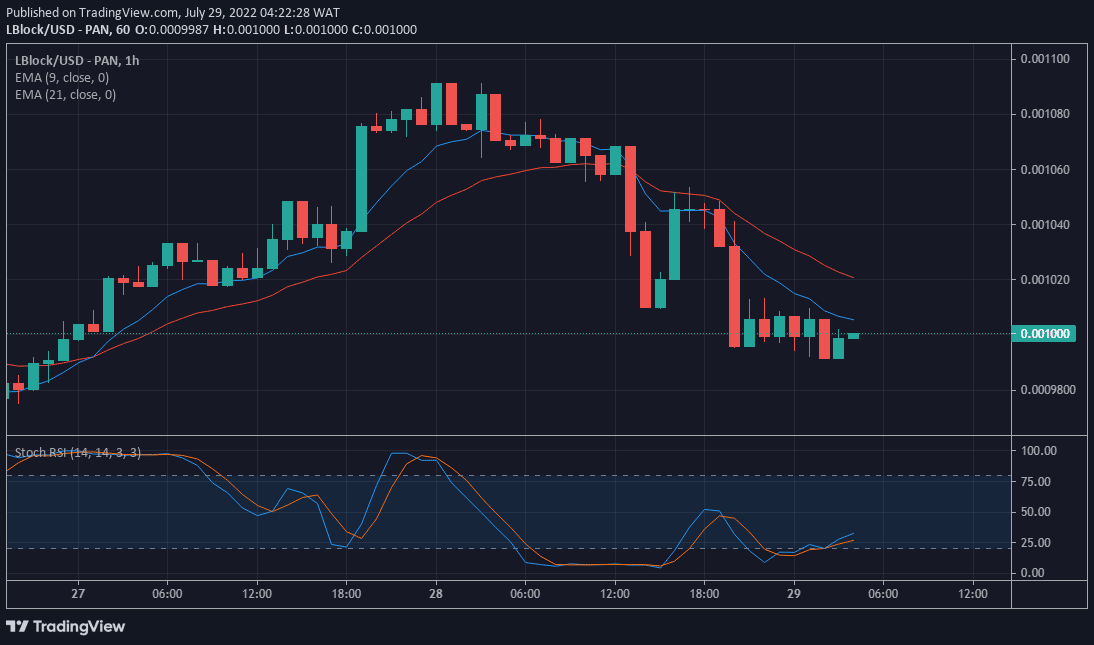Viewport: 1094px width, 645px height.
Task: Click the 0.001060 price axis label
Action: pos(1045,170)
